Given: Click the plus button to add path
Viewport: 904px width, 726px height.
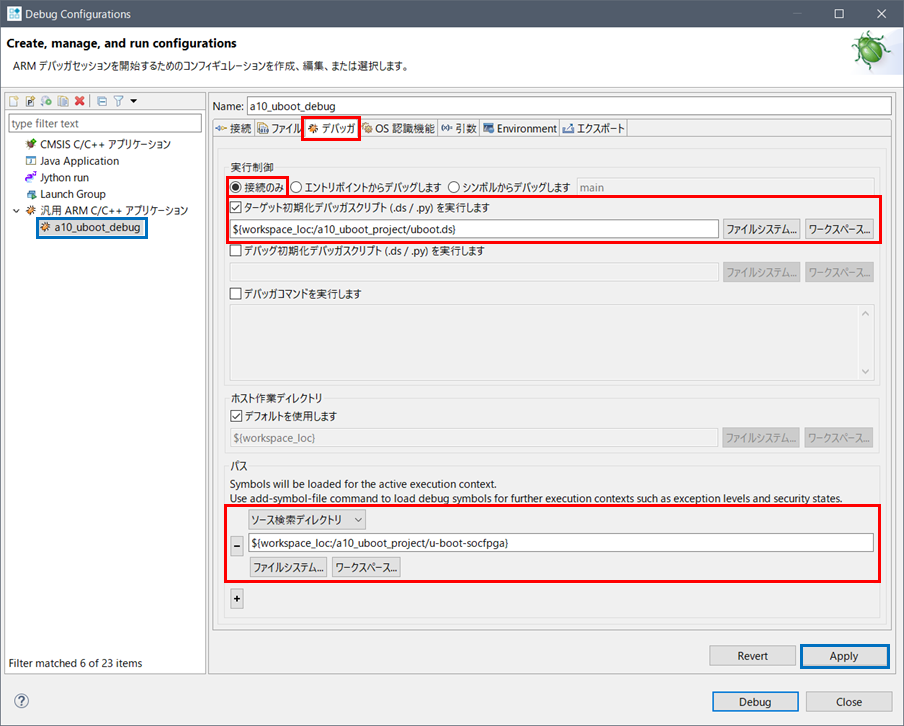Looking at the screenshot, I should click(x=237, y=598).
